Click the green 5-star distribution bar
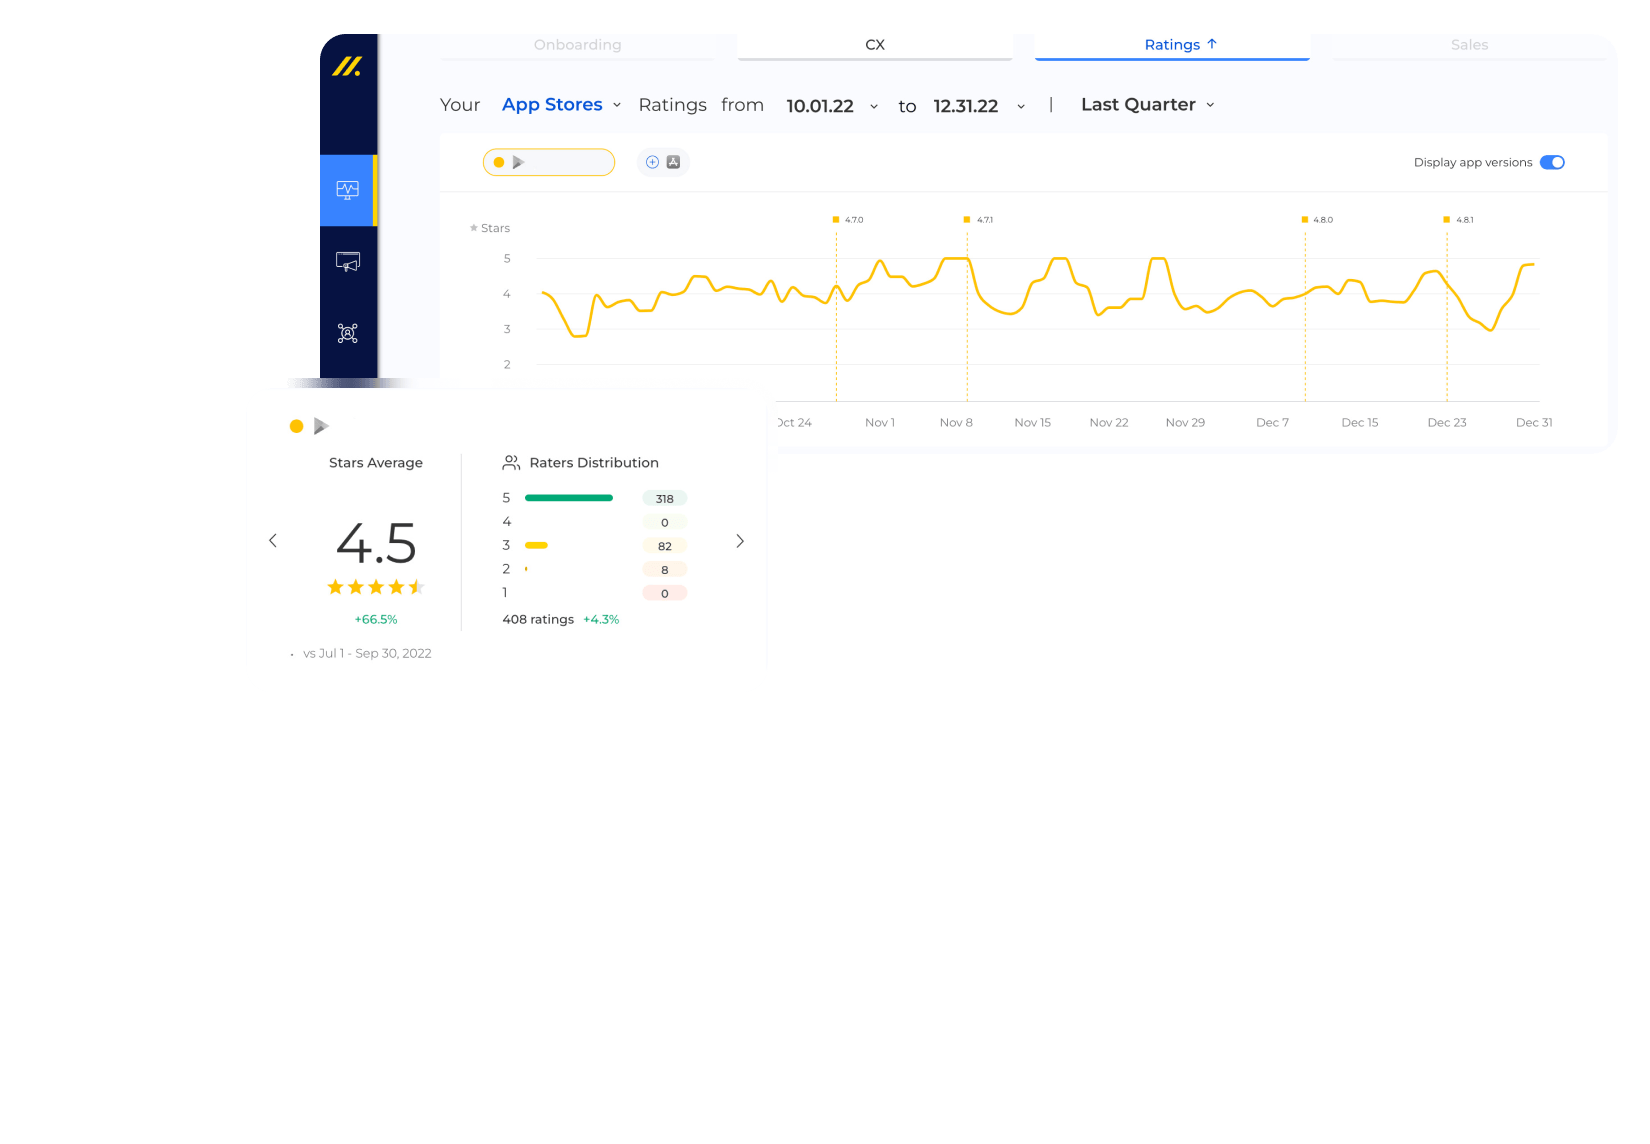 click(x=569, y=498)
